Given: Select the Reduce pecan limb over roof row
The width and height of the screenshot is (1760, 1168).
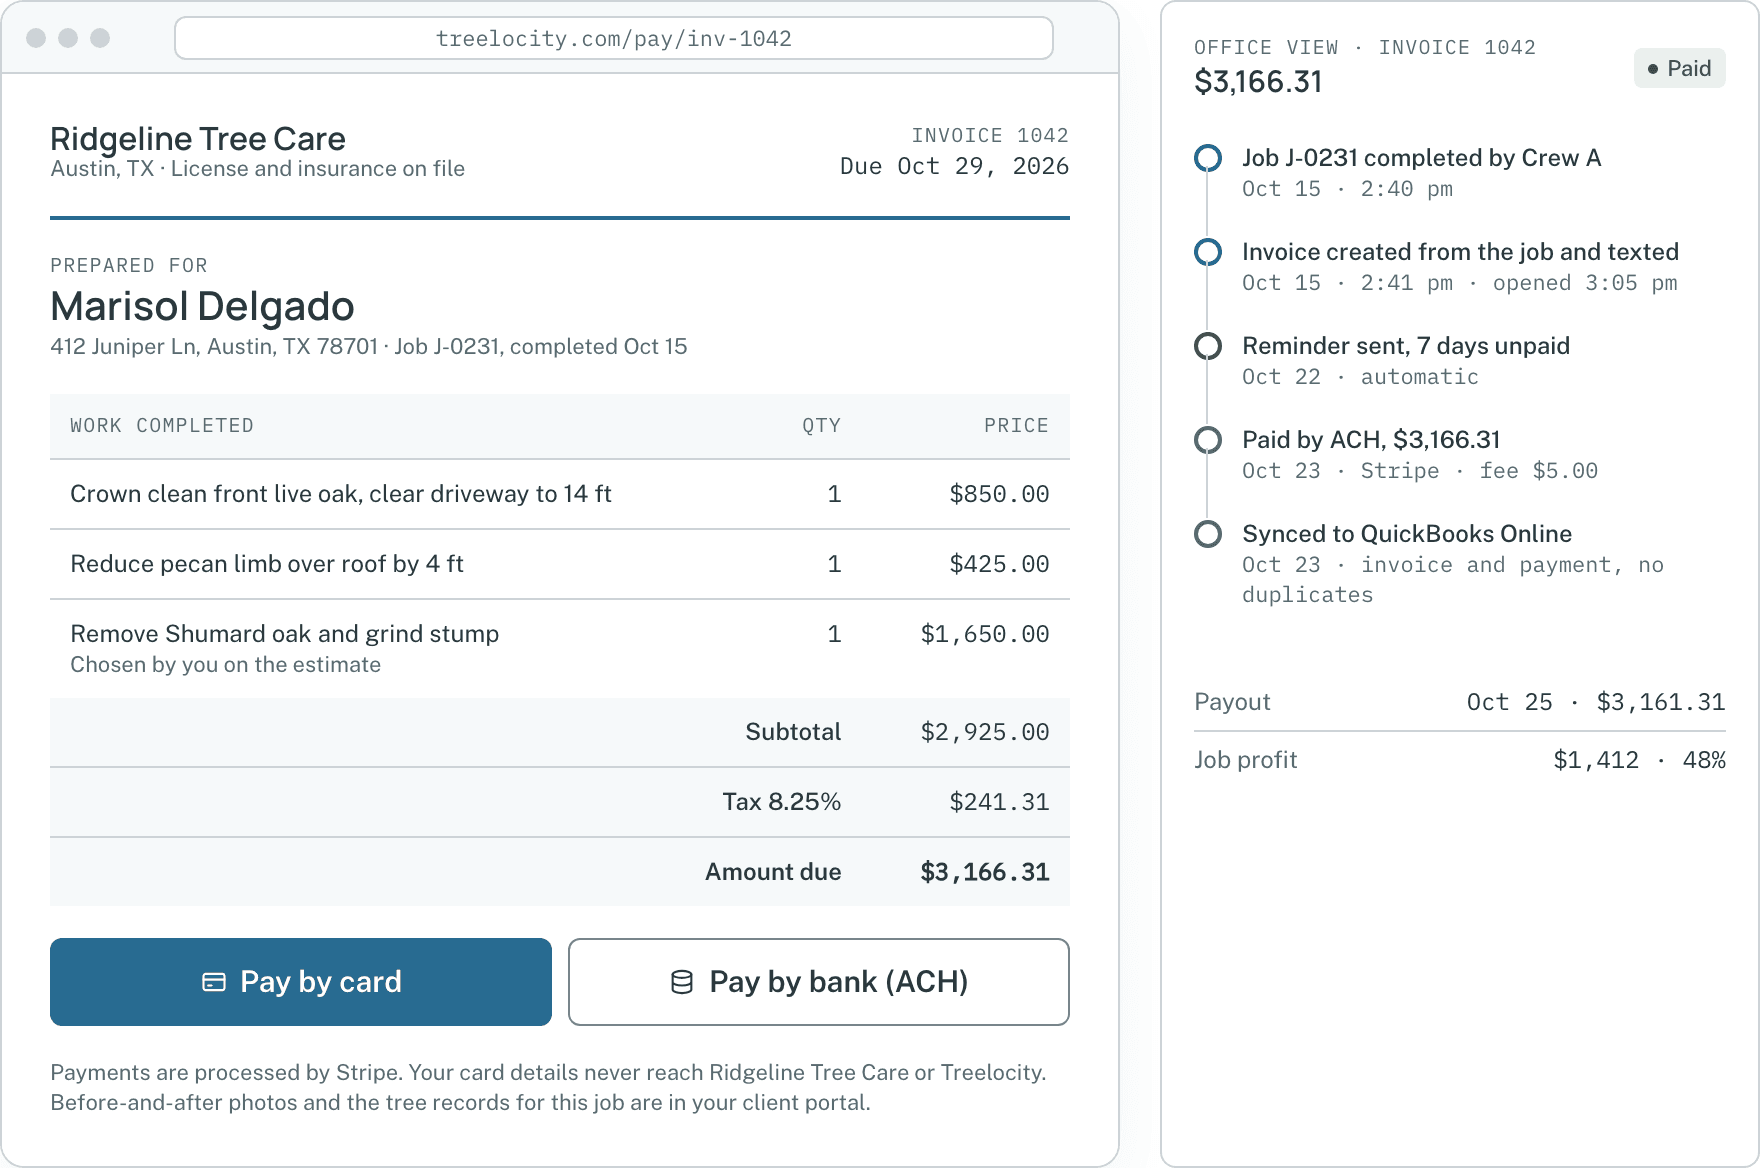Looking at the screenshot, I should point(560,564).
